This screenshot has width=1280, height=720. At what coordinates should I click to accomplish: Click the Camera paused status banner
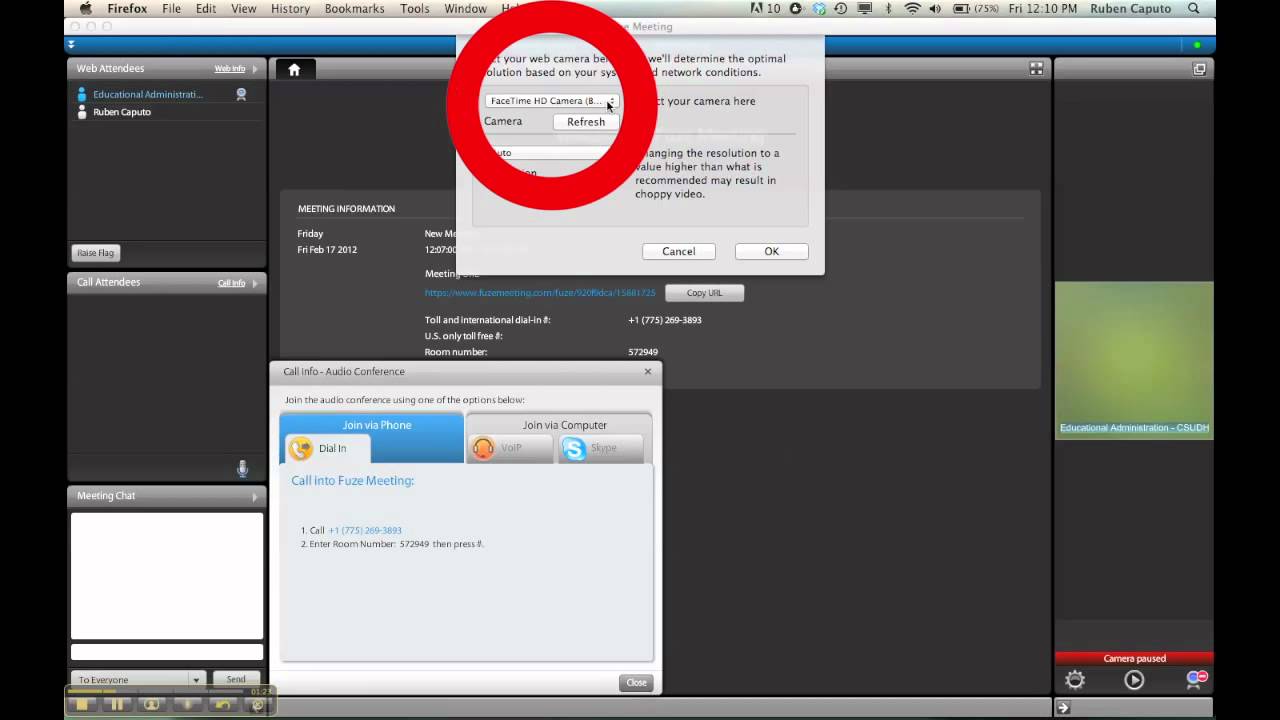pyautogui.click(x=1134, y=658)
